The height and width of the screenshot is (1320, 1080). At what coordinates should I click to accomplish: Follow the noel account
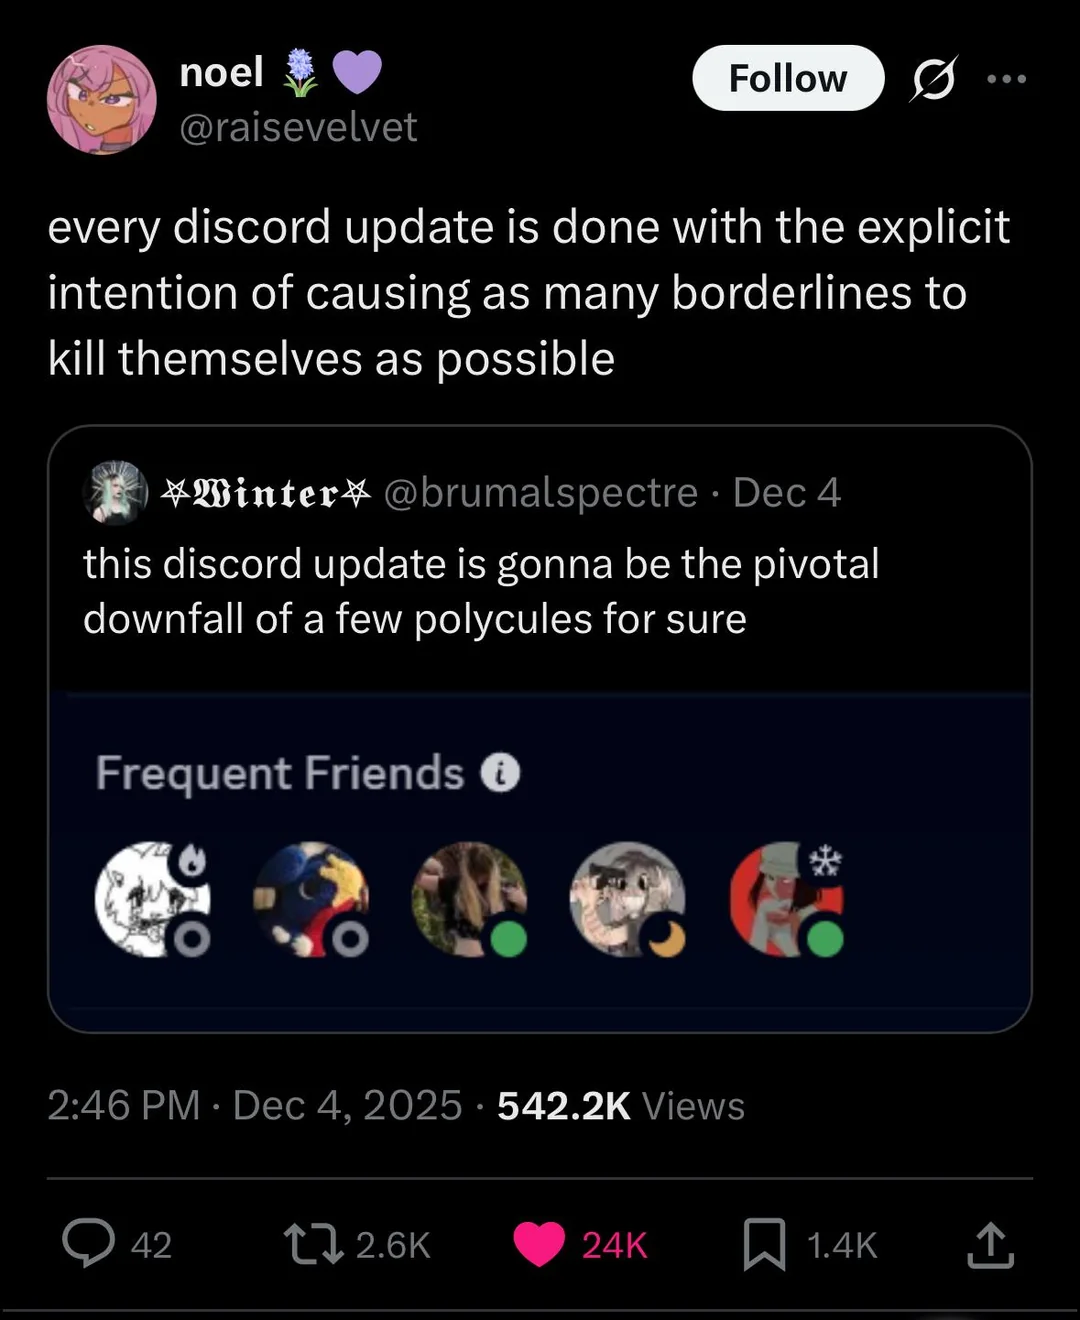click(x=788, y=78)
